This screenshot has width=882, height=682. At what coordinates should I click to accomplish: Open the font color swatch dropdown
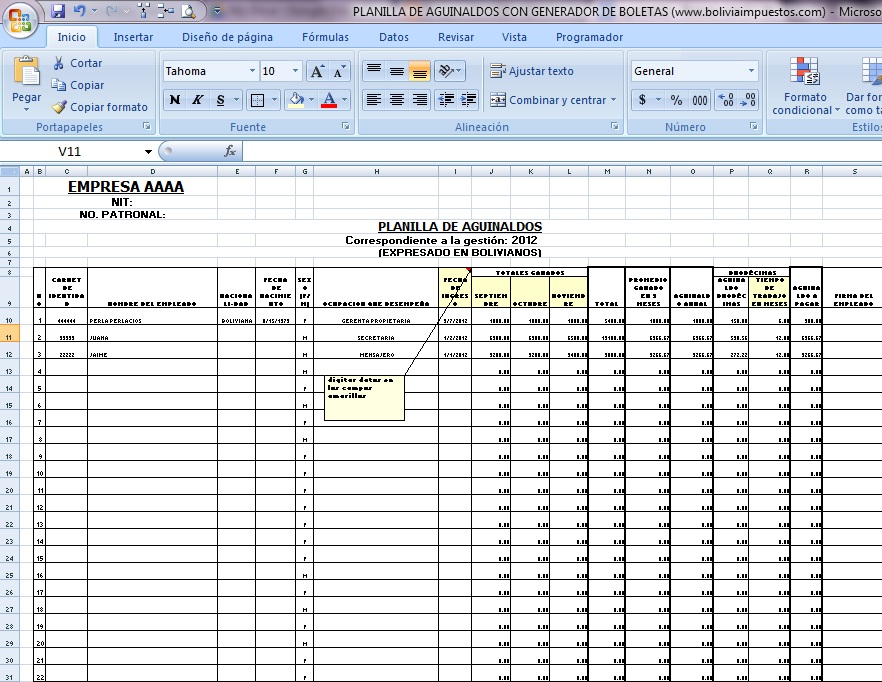(345, 100)
